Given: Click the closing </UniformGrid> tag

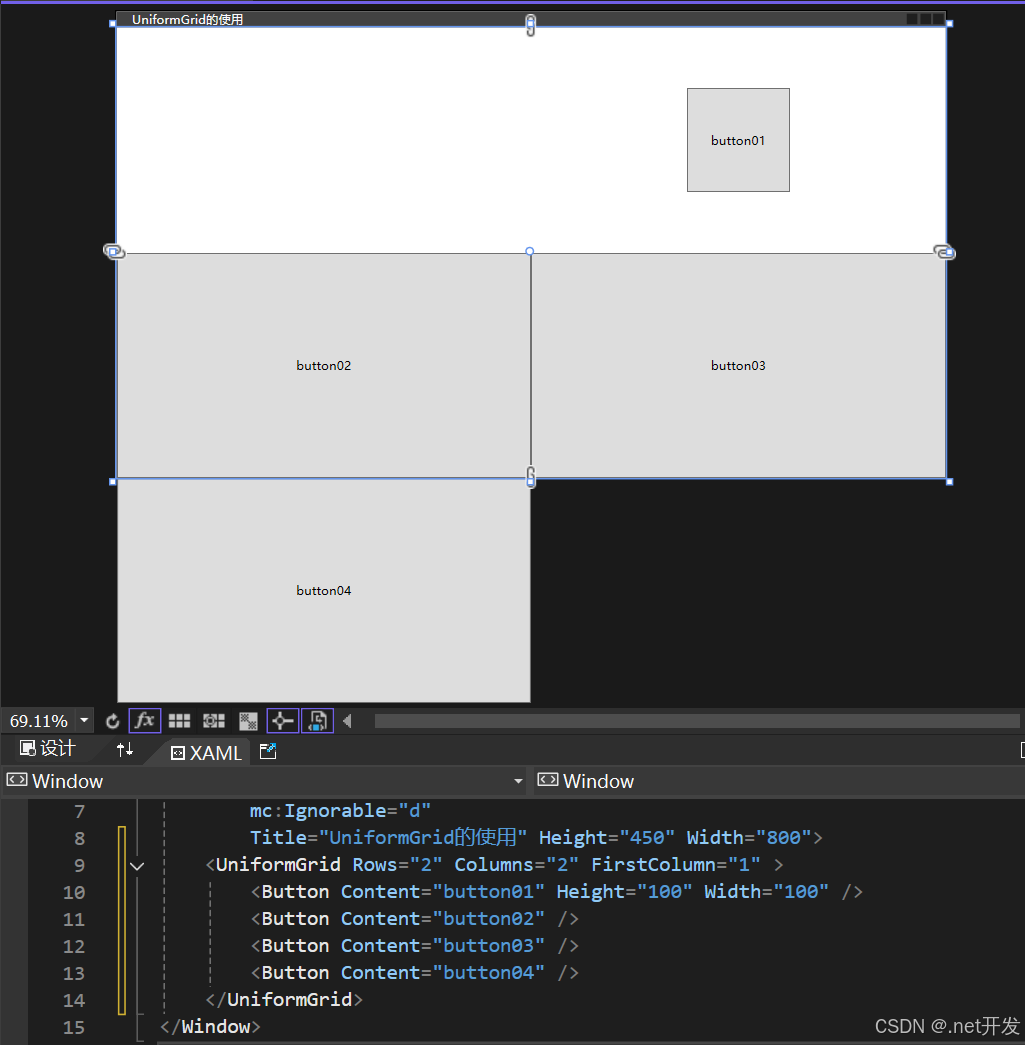Looking at the screenshot, I should click(285, 1000).
